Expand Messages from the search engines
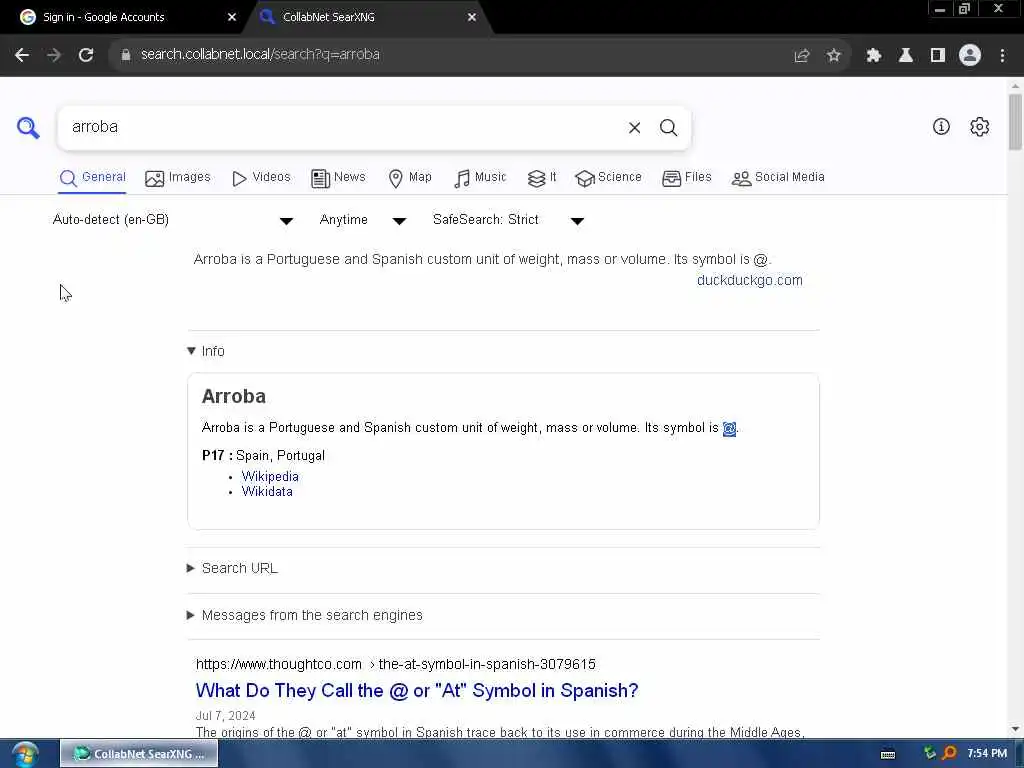 point(305,615)
